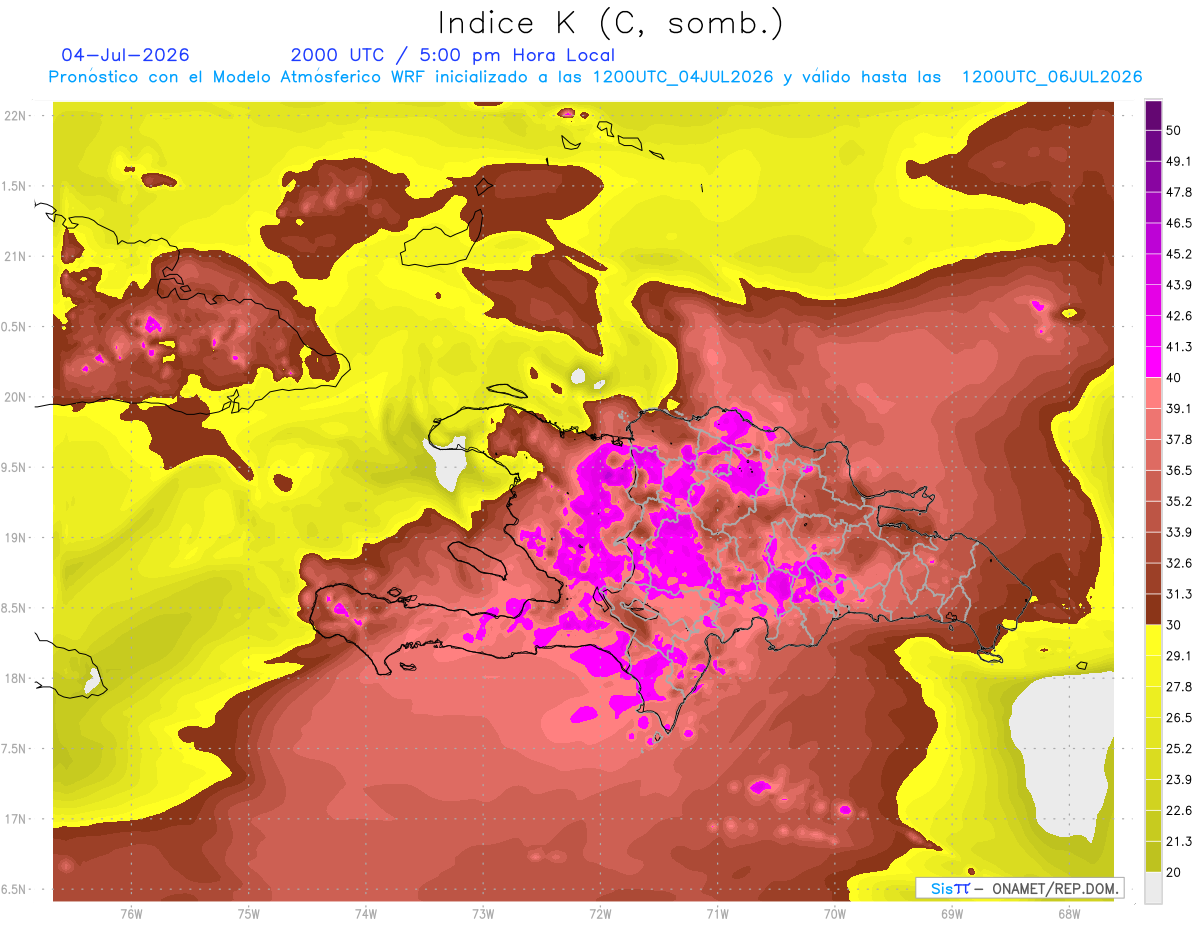Click the colorbar value label '45.2'
This screenshot has height=927, width=1200.
point(1179,254)
